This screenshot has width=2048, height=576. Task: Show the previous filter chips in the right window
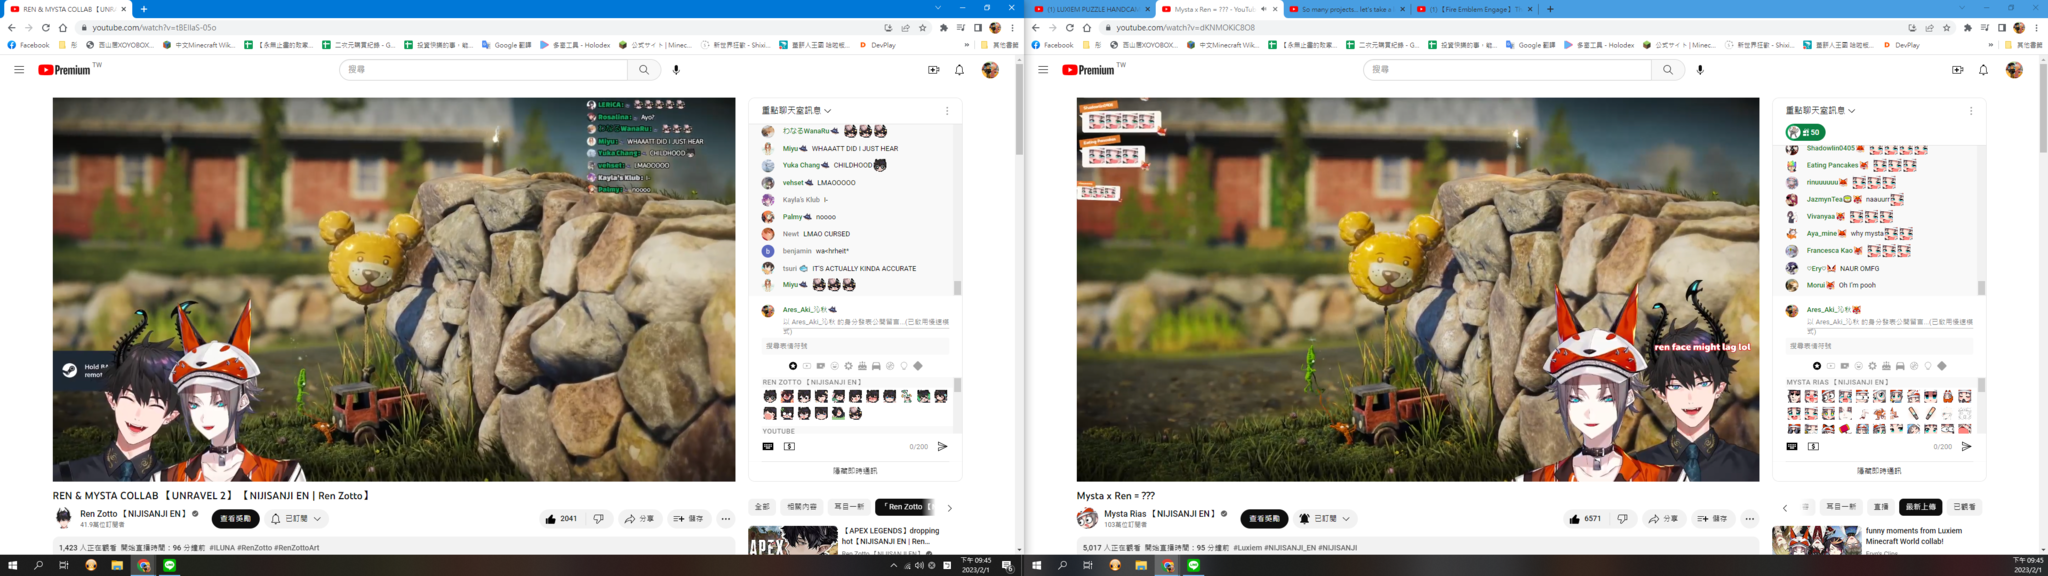(x=1785, y=508)
